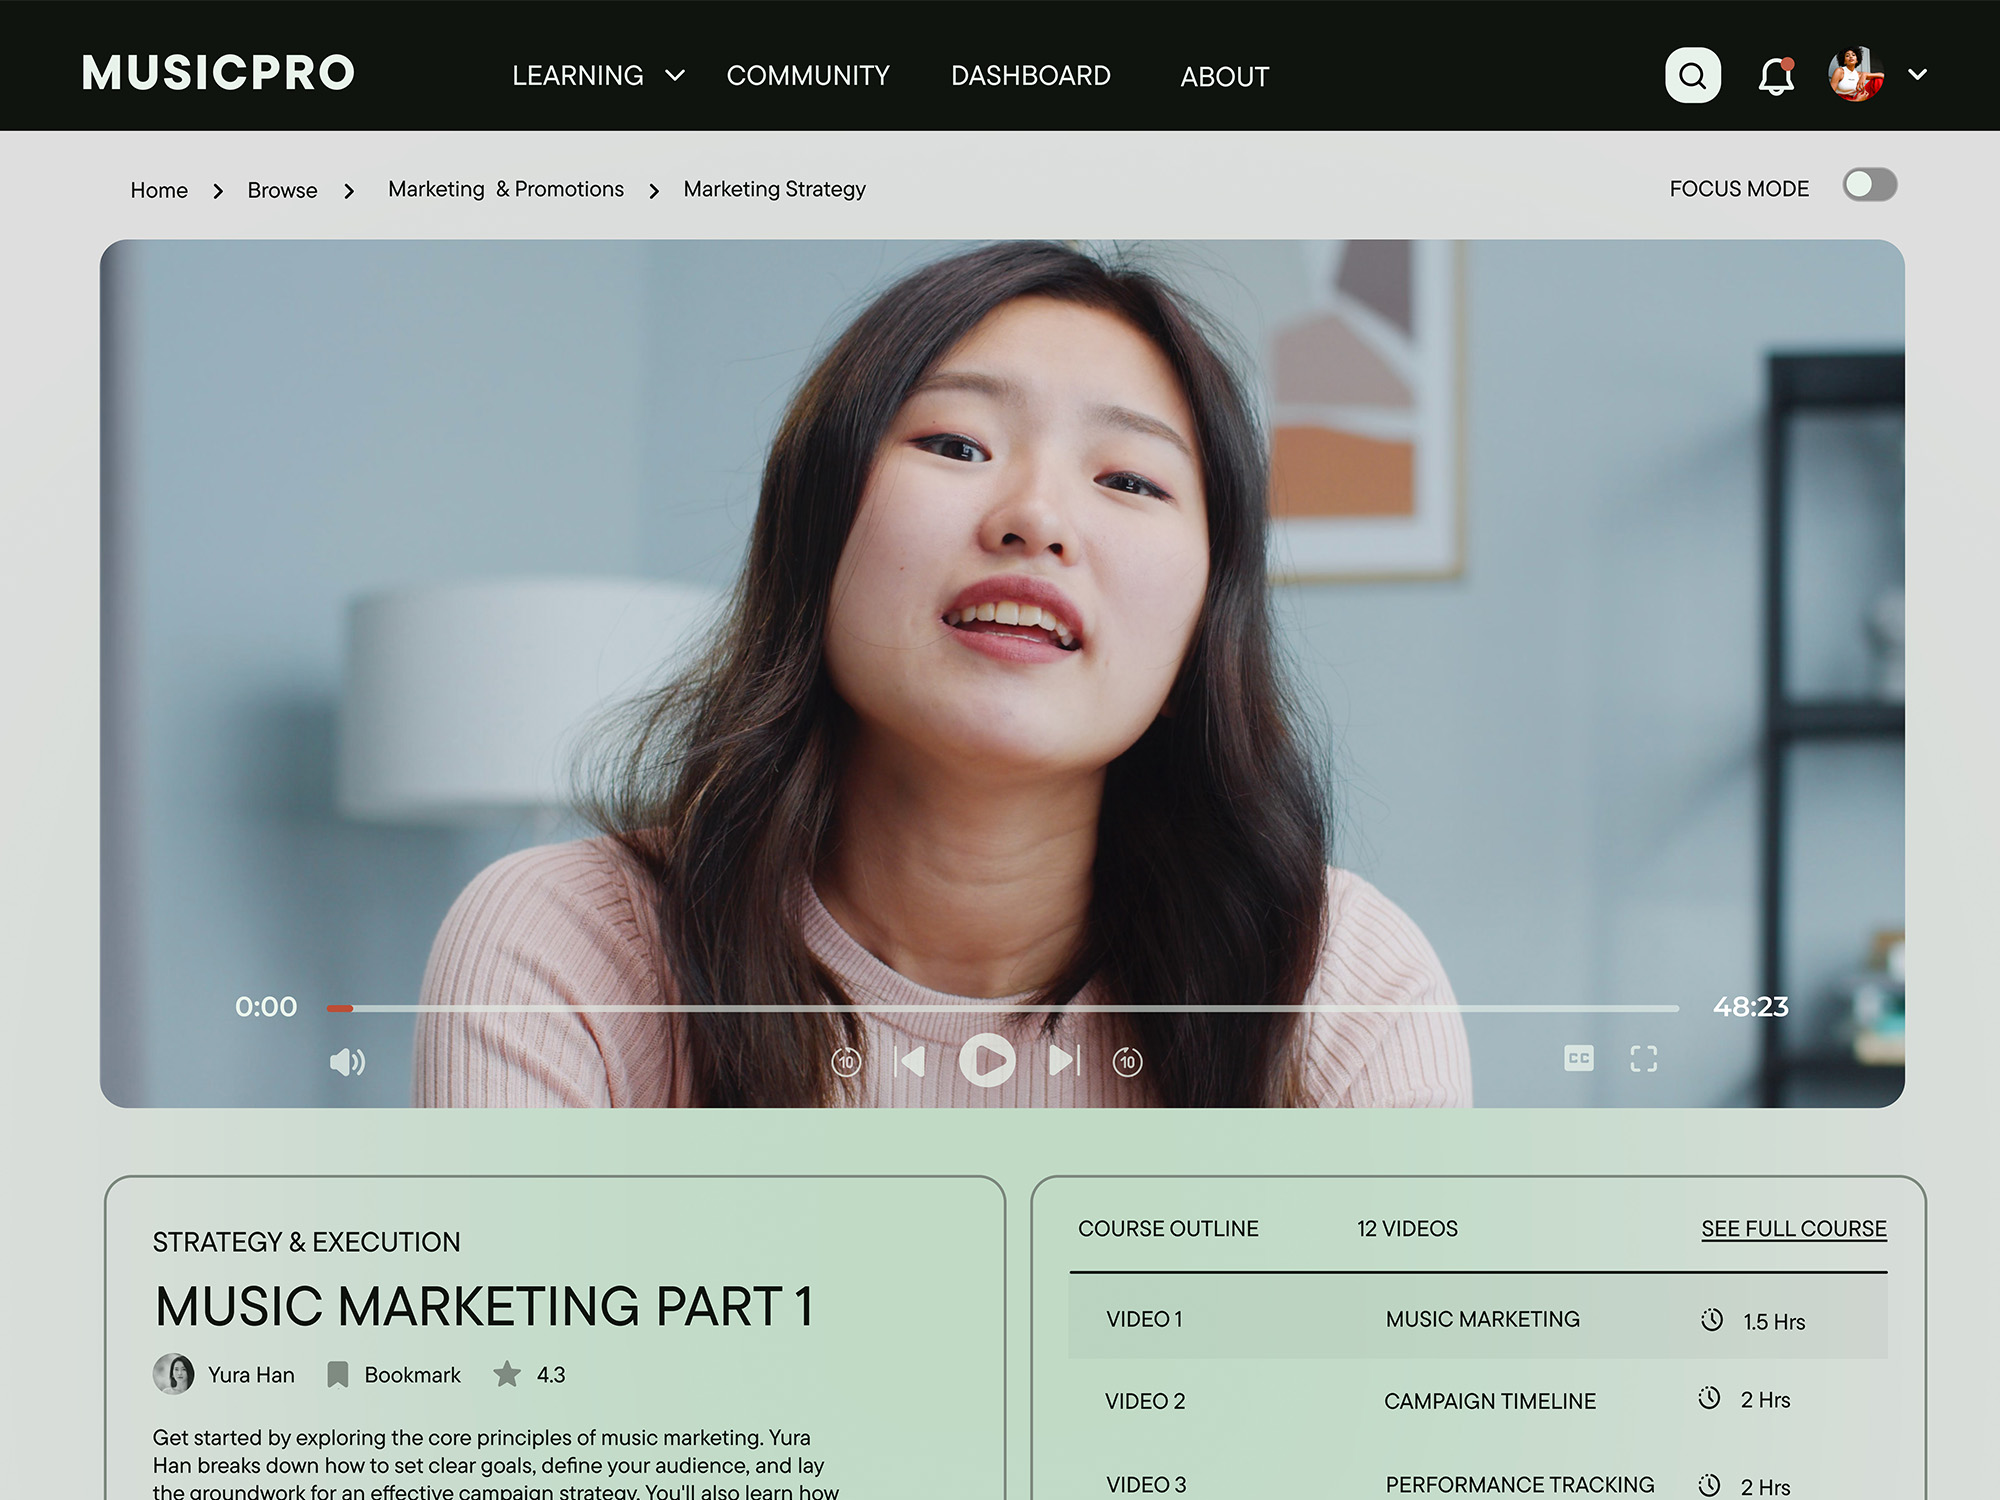Viewport: 2000px width, 1500px height.
Task: Enter fullscreen video mode
Action: pos(1643,1059)
